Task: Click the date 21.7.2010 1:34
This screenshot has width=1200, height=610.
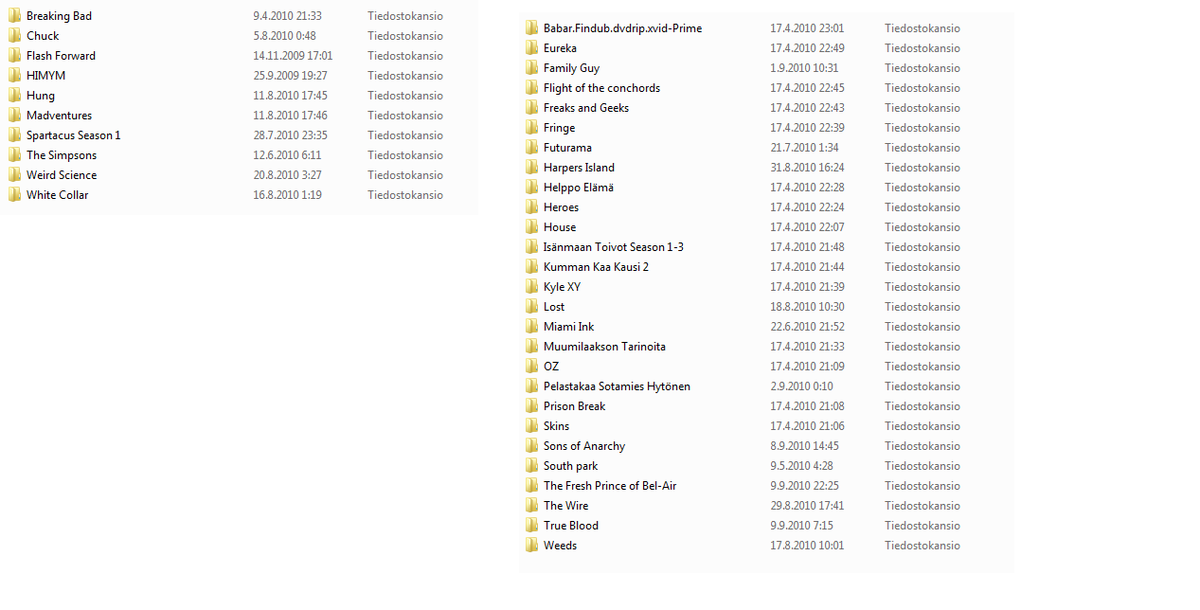Action: pyautogui.click(x=804, y=148)
